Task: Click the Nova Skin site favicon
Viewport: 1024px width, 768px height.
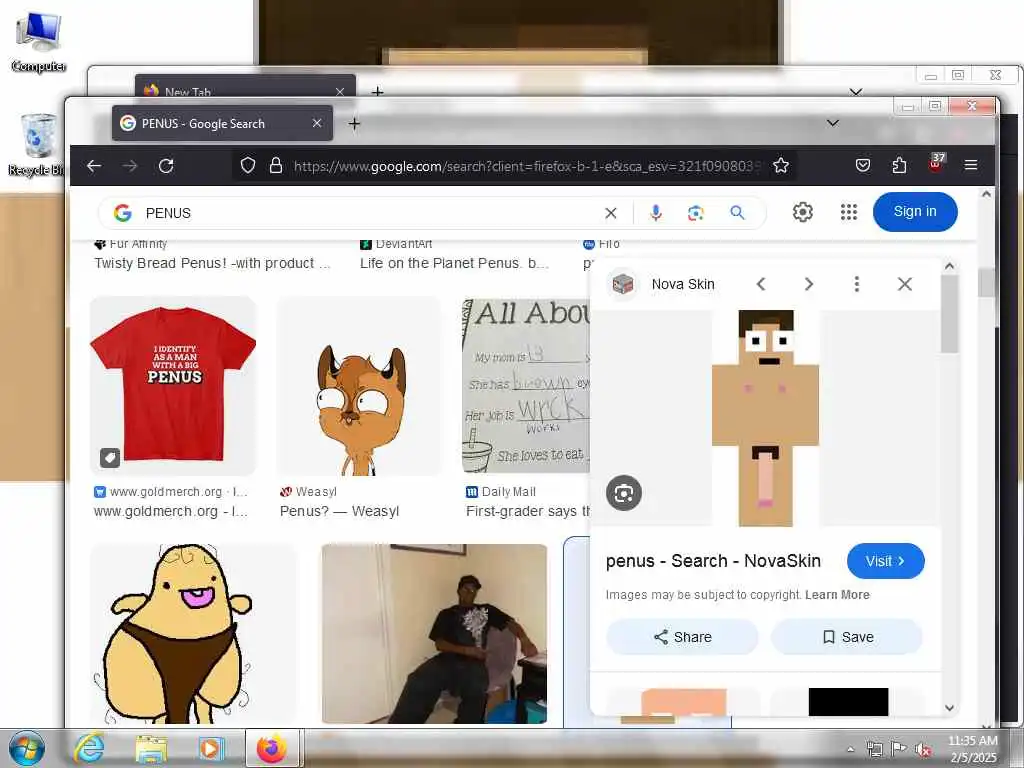Action: 623,284
